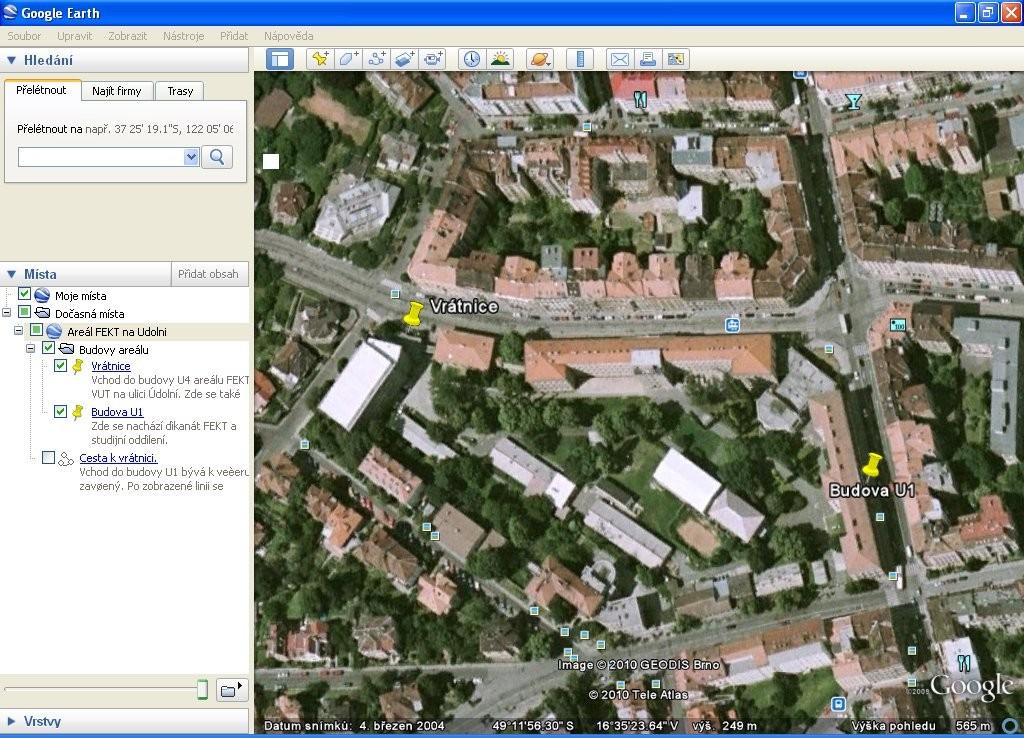The height and width of the screenshot is (738, 1024).
Task: Show sunlight across the landscape icon
Action: [x=500, y=59]
